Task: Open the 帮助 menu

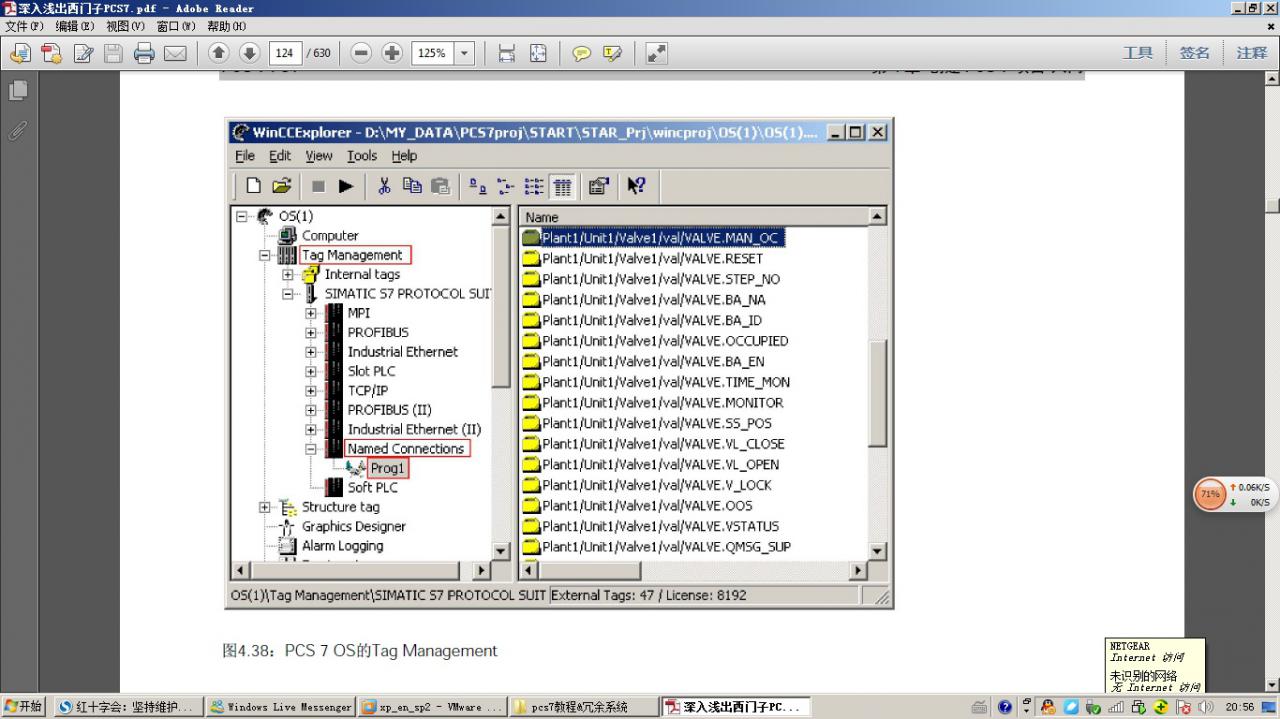Action: [227, 26]
